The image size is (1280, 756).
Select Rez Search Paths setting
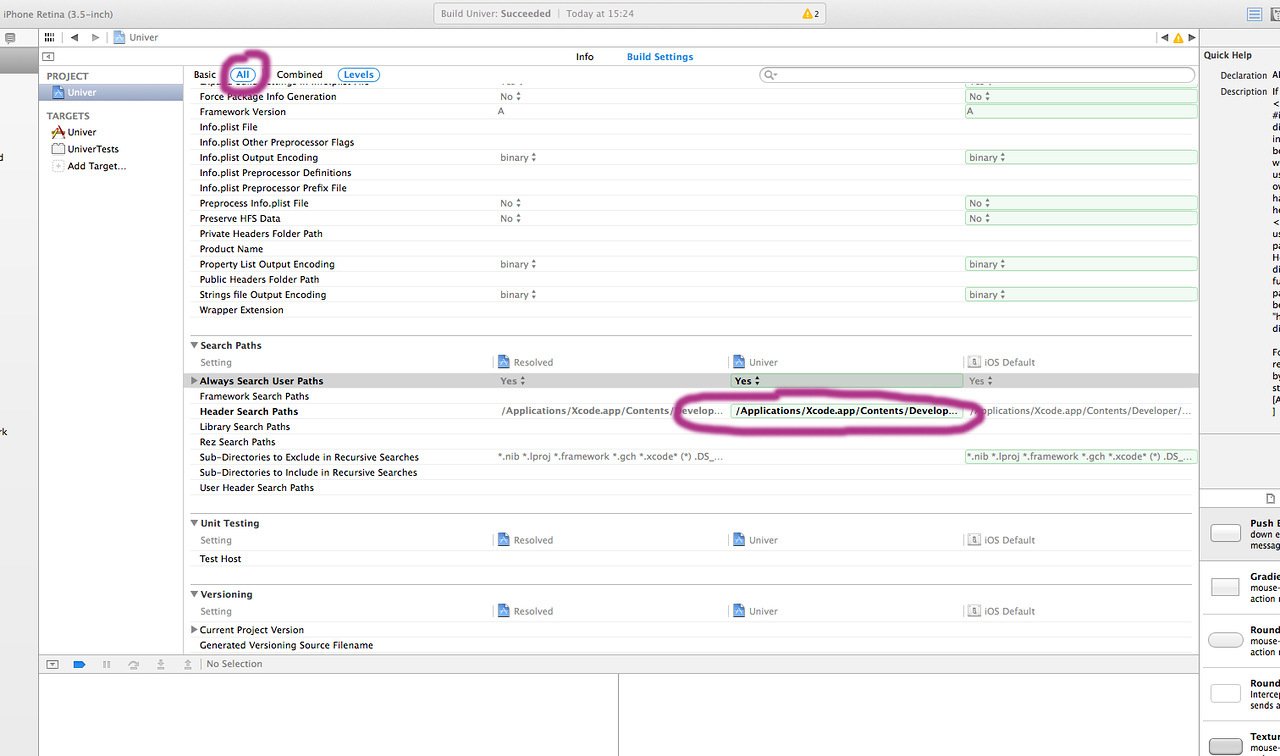[237, 442]
